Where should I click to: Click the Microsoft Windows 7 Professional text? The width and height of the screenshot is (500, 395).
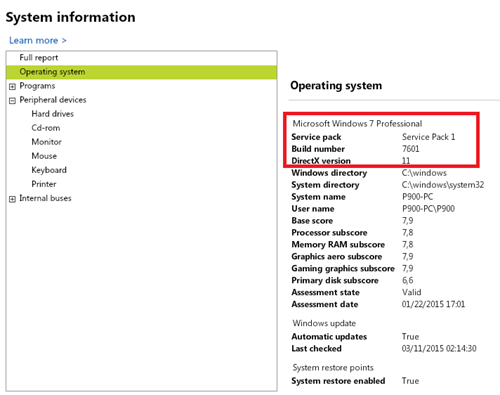[x=357, y=124]
